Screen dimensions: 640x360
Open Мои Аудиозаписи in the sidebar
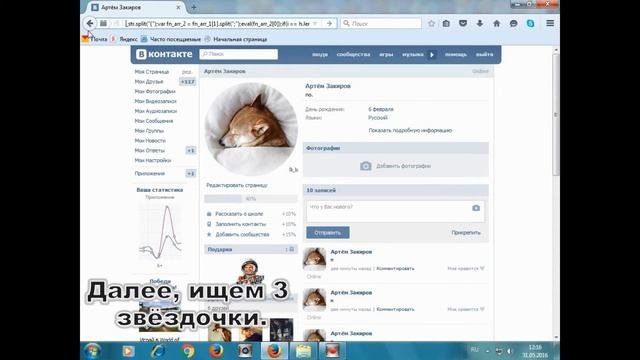pos(156,111)
